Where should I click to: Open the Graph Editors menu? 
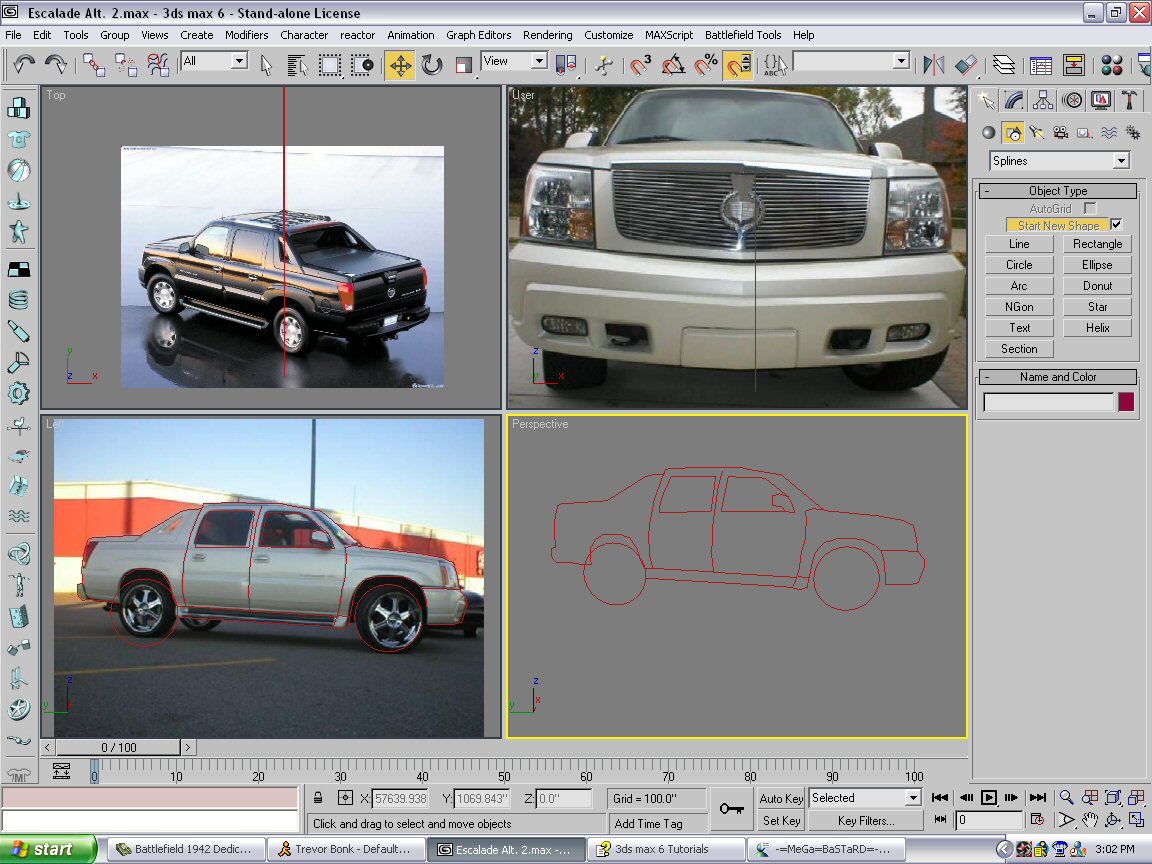478,35
